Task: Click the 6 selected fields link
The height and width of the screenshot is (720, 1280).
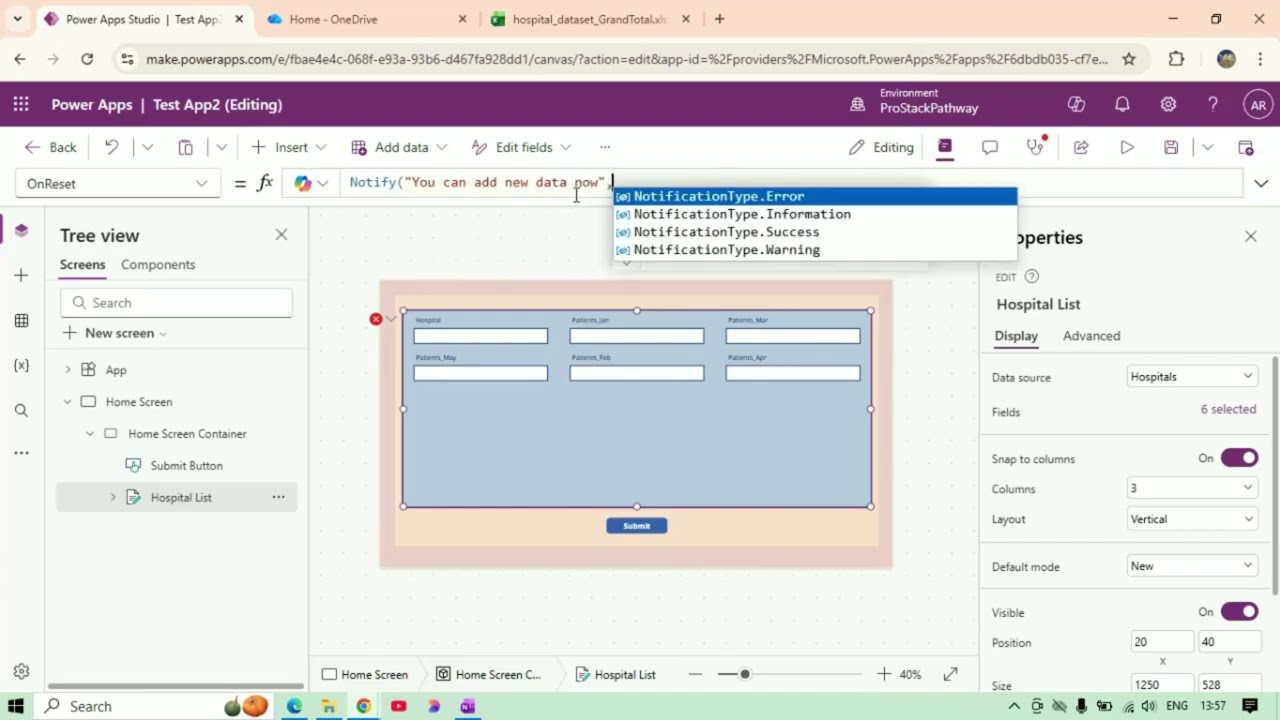Action: tap(1228, 409)
